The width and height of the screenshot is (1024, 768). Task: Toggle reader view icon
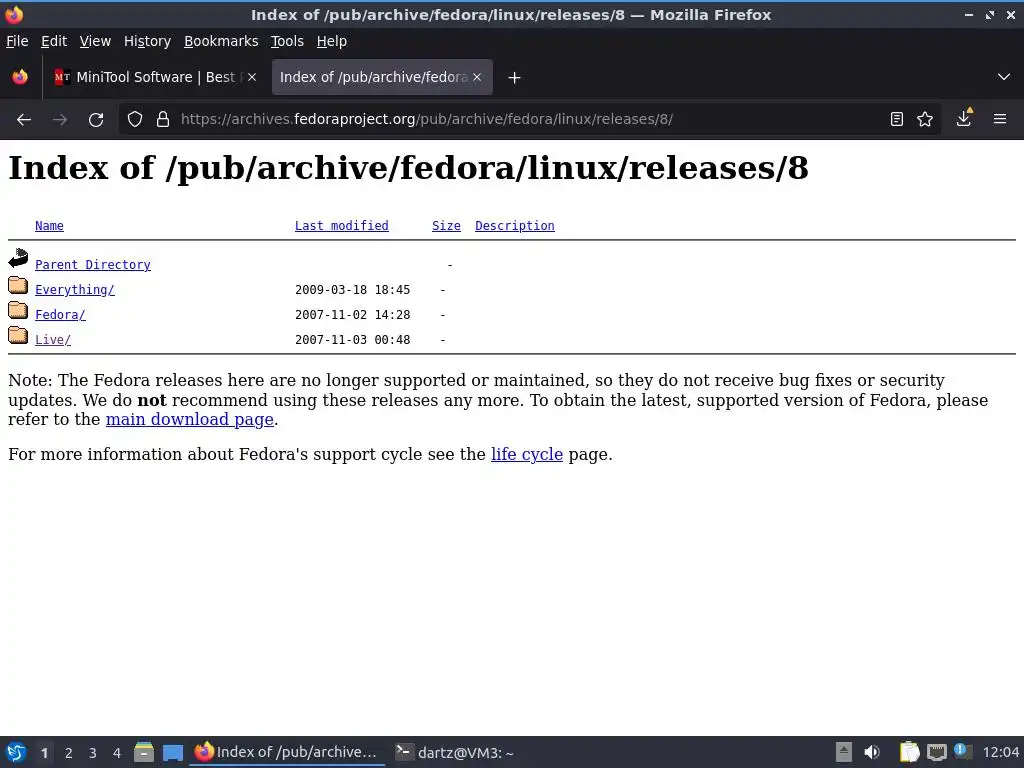(x=897, y=120)
